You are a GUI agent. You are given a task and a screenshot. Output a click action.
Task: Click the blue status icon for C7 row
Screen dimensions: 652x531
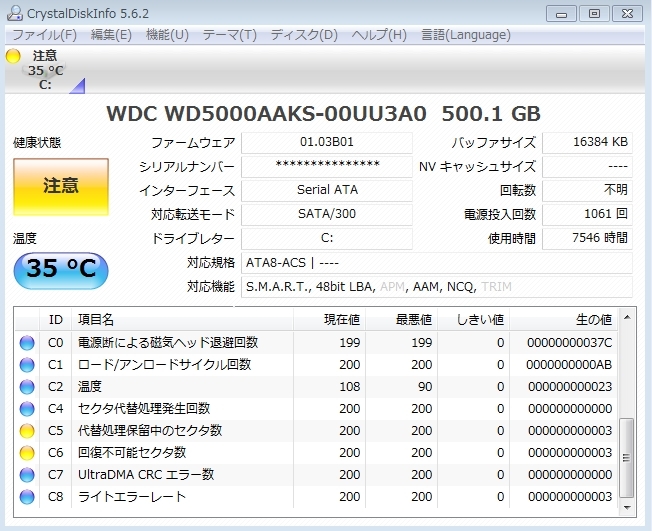coord(27,475)
